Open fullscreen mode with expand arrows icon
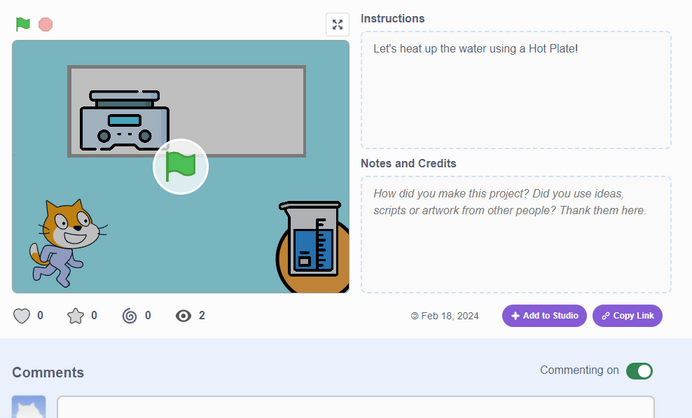 pyautogui.click(x=338, y=25)
